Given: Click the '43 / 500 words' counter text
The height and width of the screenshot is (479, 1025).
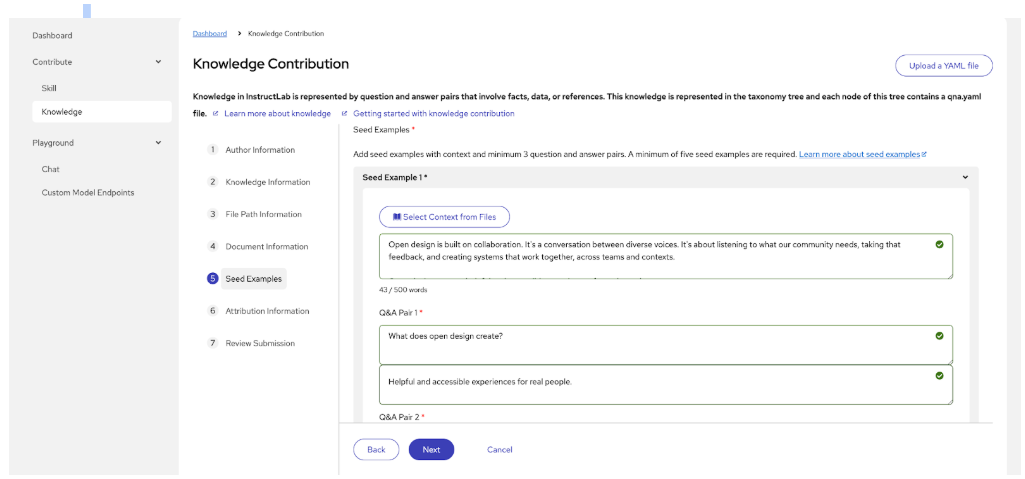Looking at the screenshot, I should pos(403,289).
